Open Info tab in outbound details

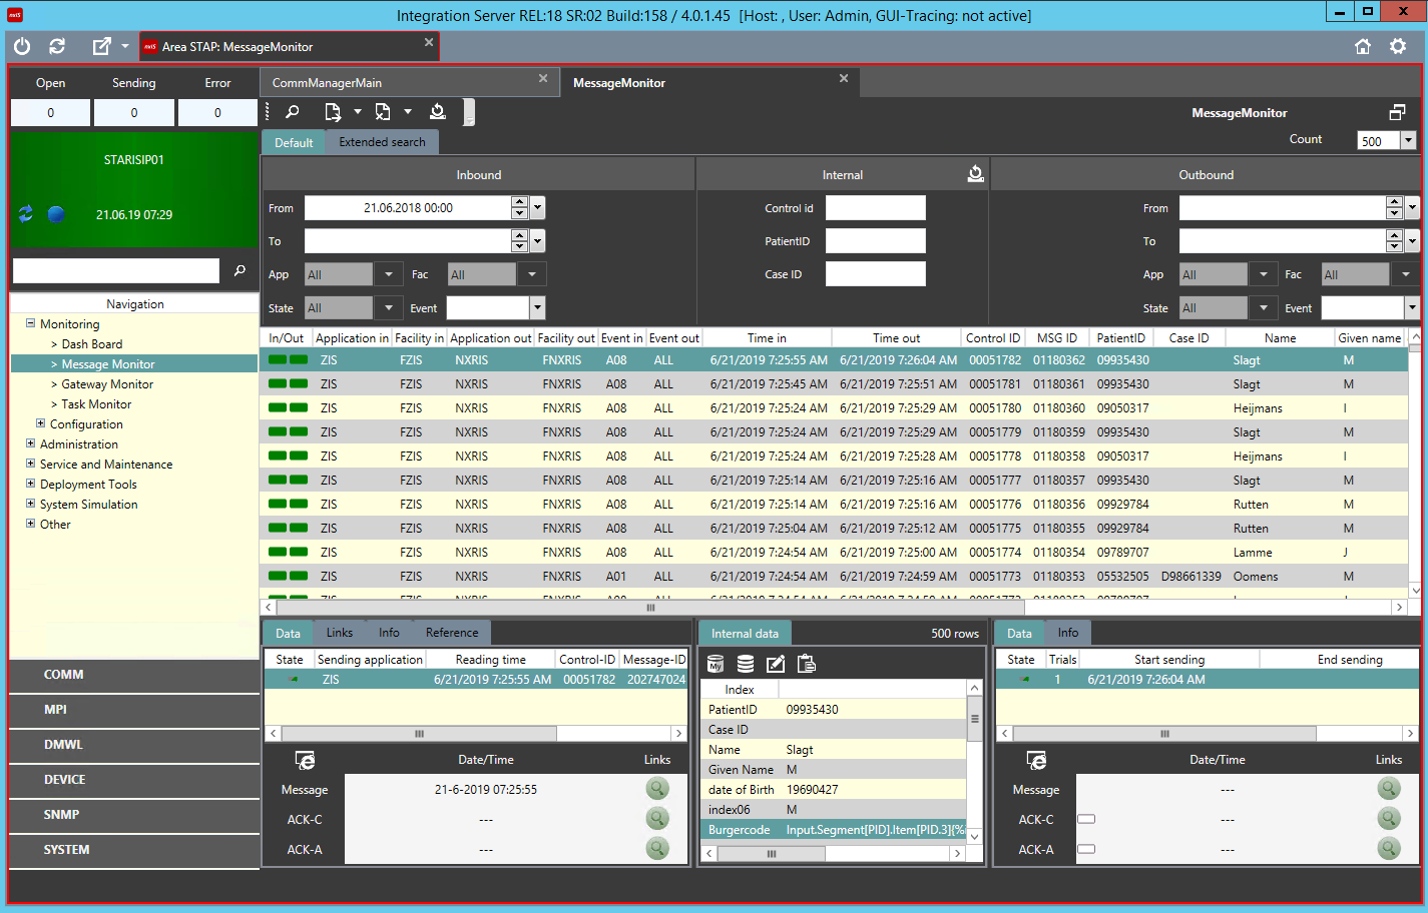tap(1068, 633)
